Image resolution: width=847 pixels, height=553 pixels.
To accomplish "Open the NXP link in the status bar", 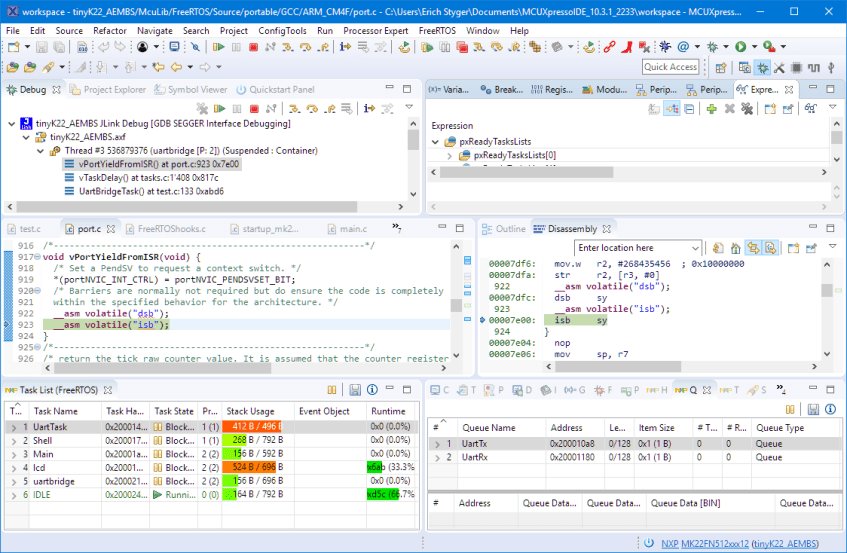I will coord(669,544).
